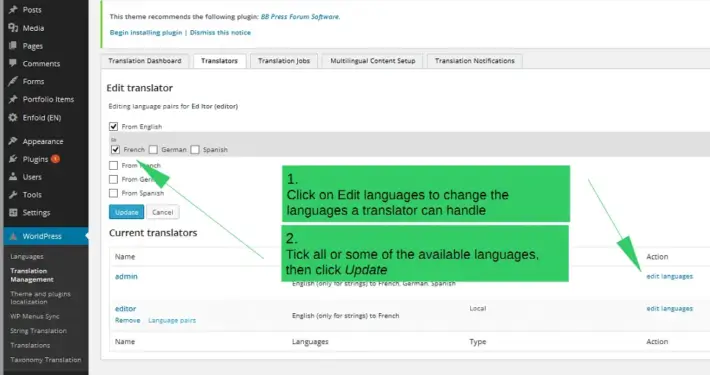Open Comments using the speech bubble icon
This screenshot has height=375, width=710.
(x=13, y=63)
